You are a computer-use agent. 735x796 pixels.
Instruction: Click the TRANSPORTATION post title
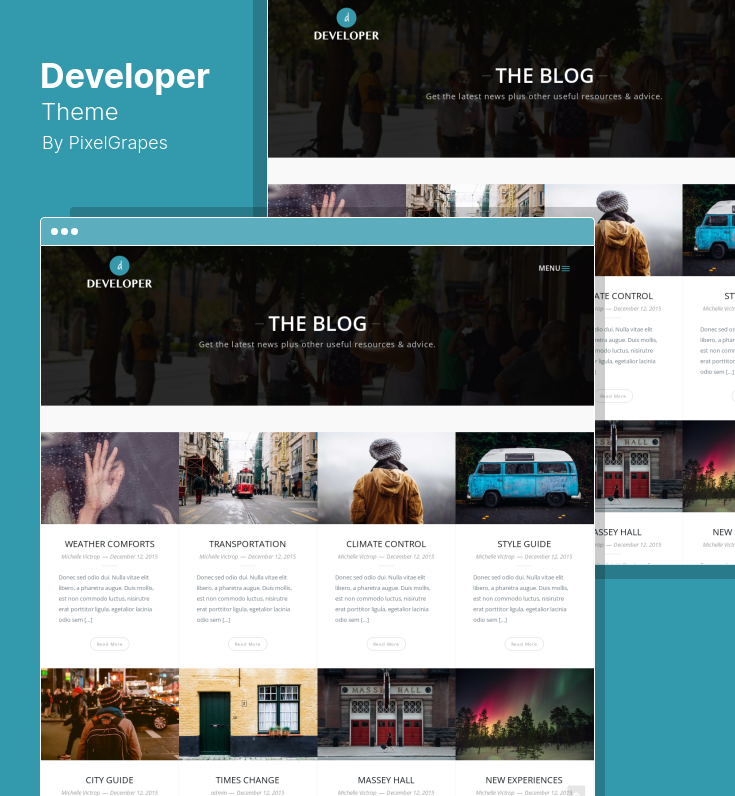248,544
